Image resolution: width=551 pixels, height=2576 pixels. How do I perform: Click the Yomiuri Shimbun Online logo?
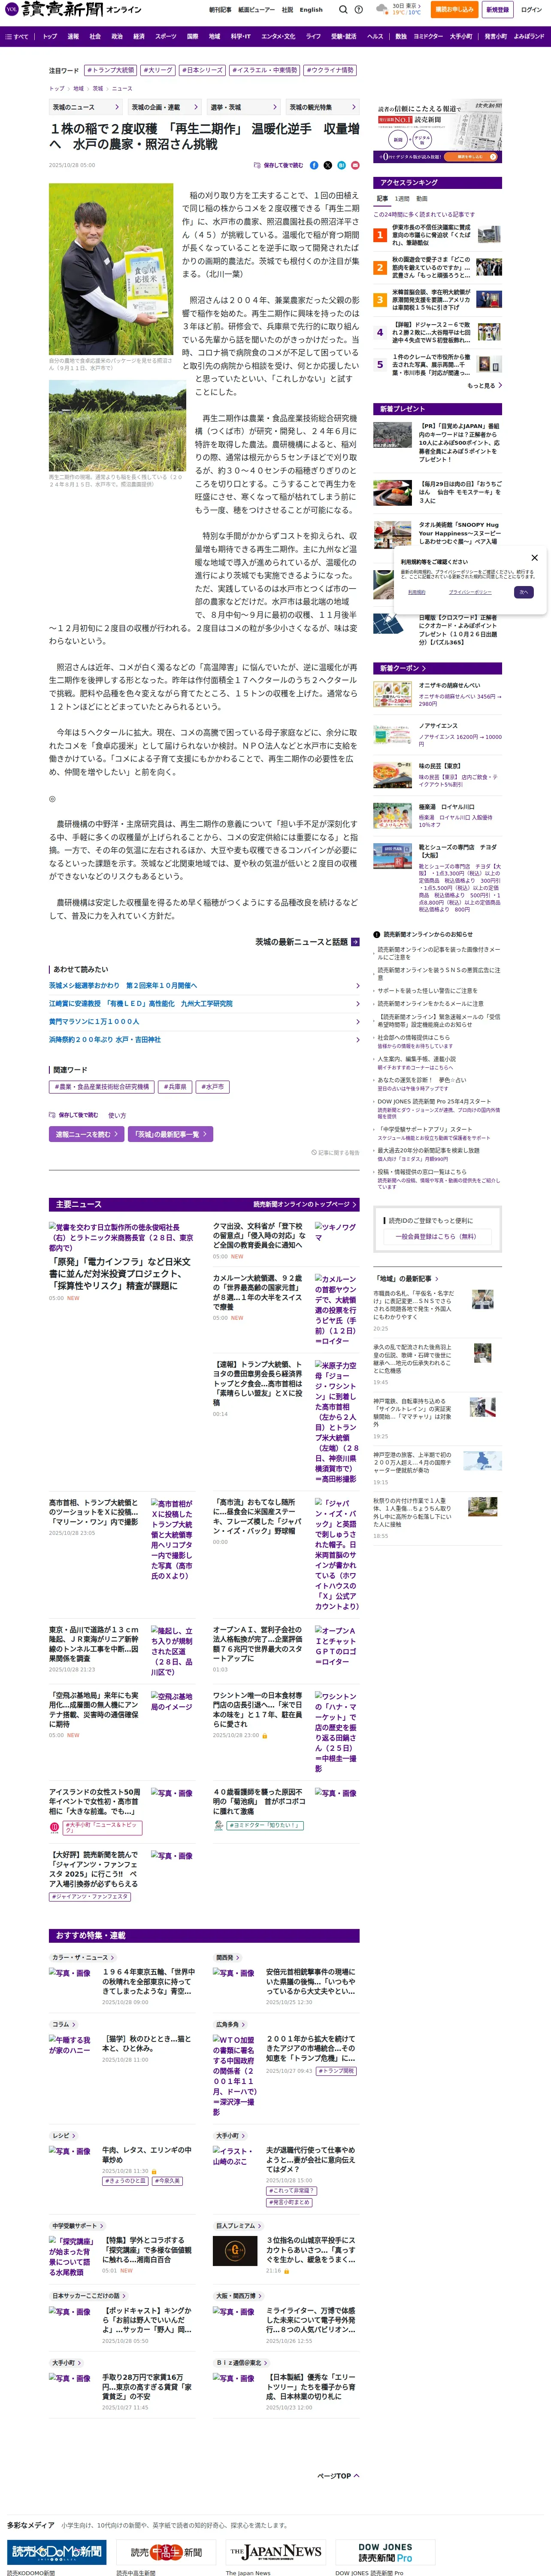pyautogui.click(x=73, y=9)
